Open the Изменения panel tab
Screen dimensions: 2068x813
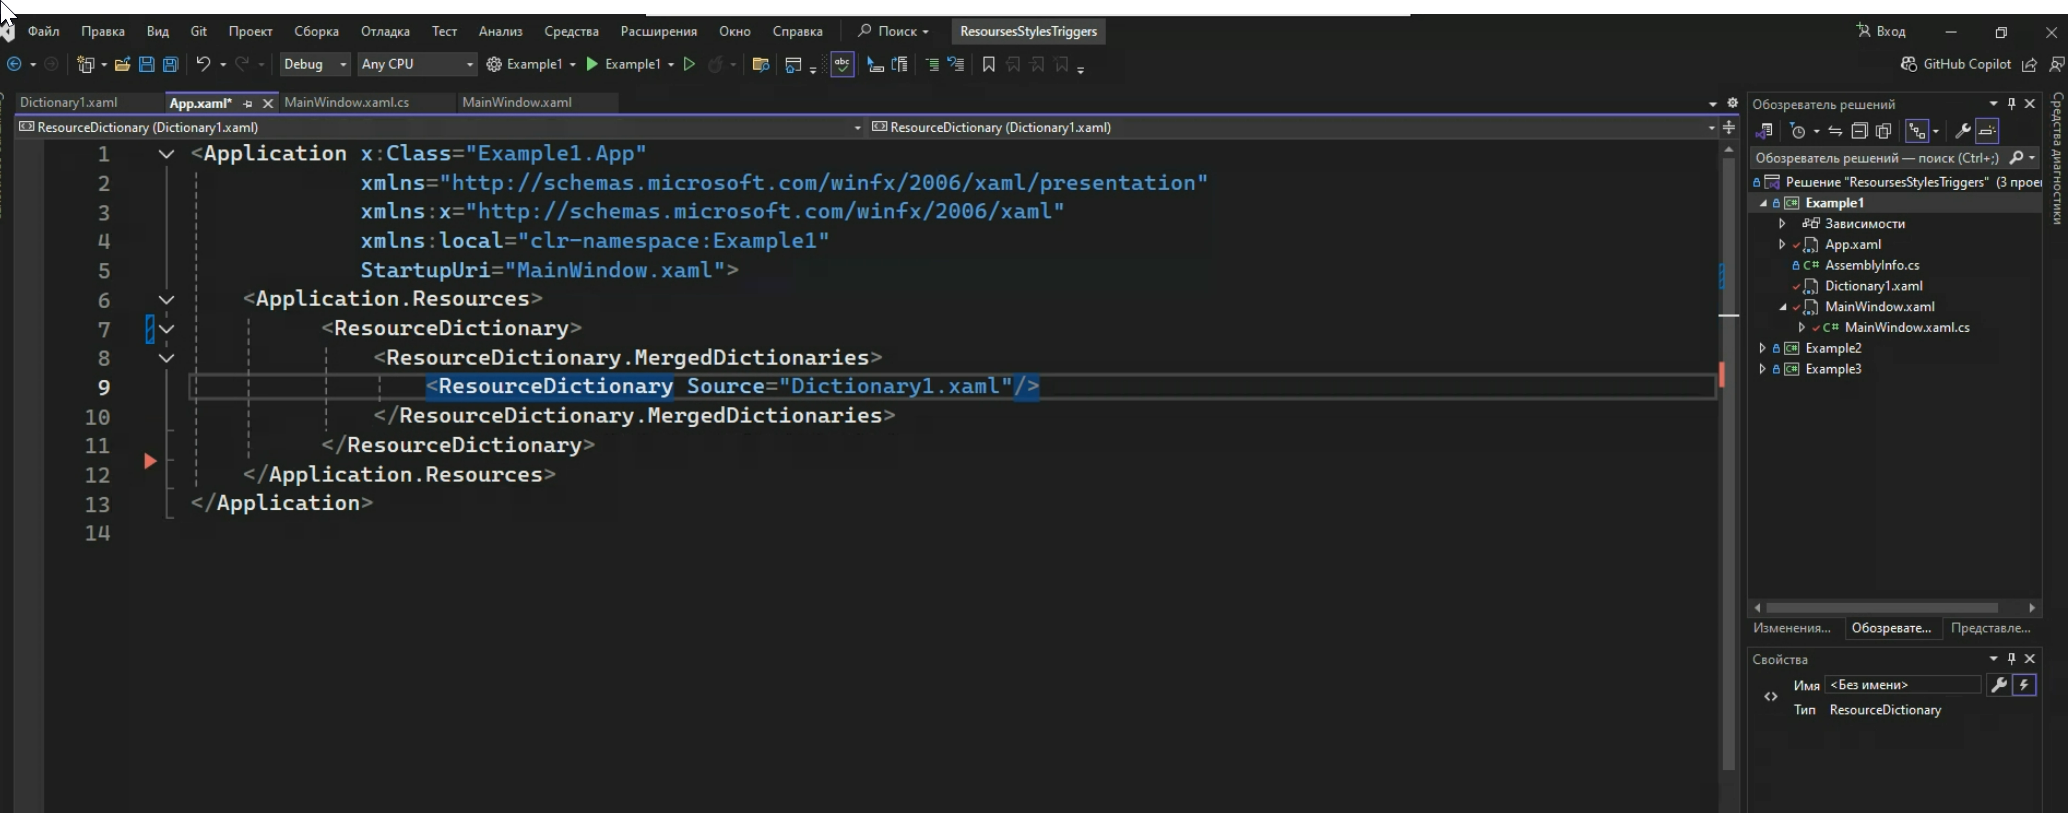[1791, 628]
